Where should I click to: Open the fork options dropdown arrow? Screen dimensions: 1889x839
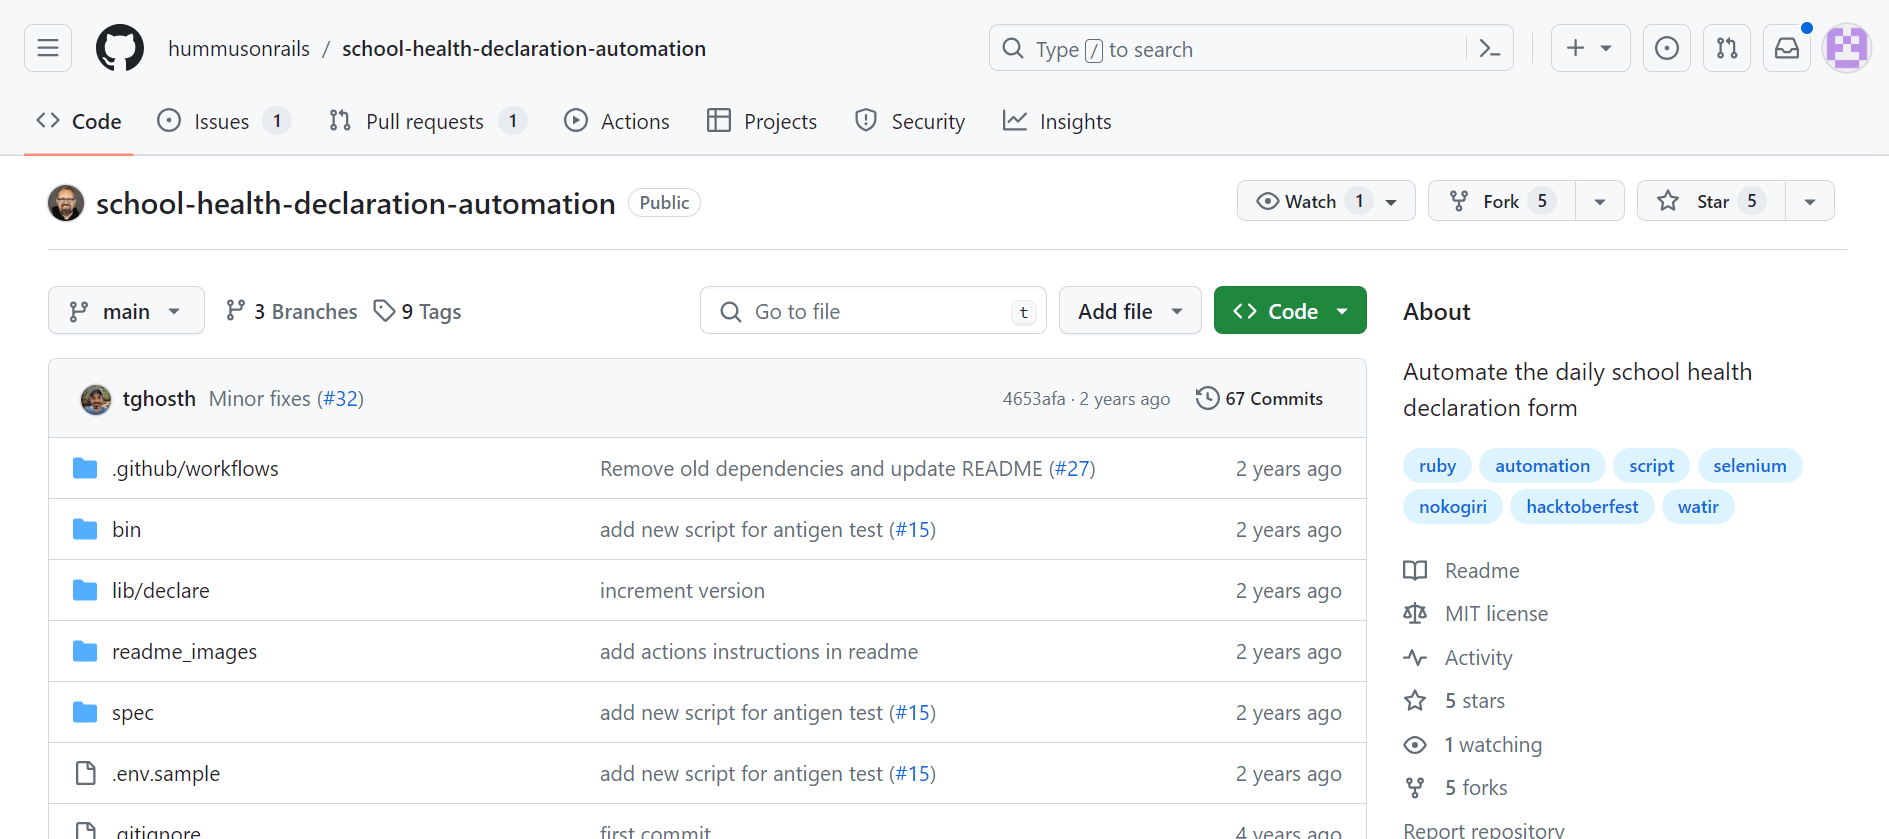click(1599, 201)
